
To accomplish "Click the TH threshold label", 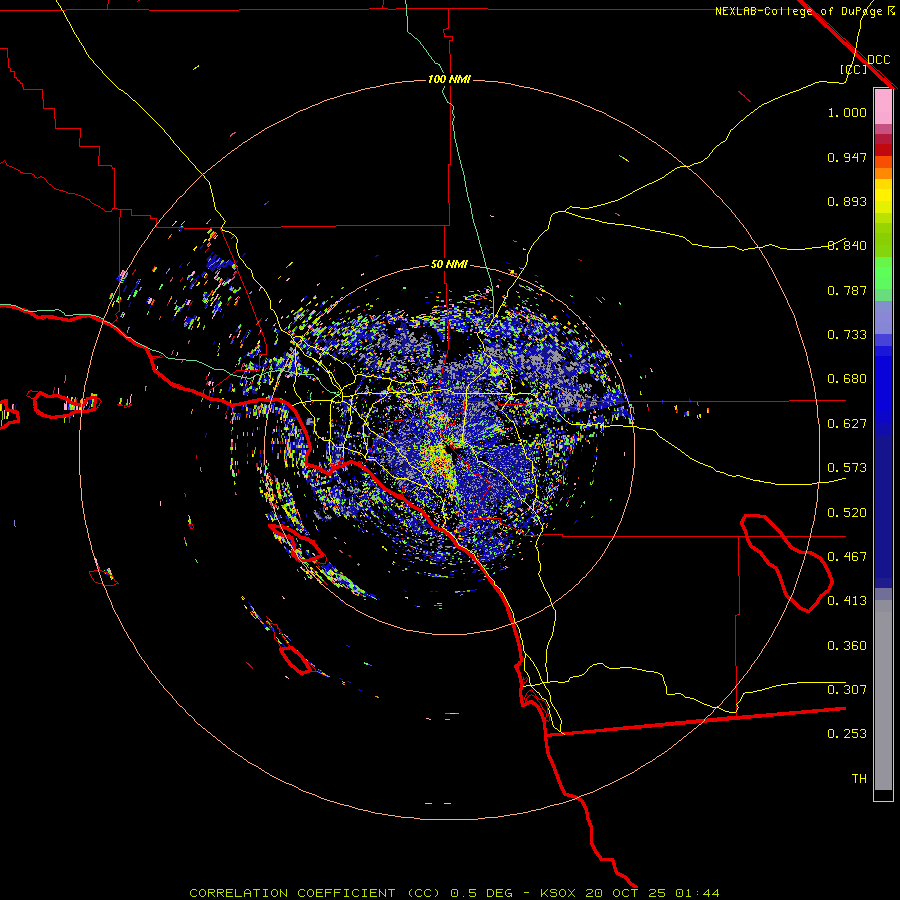I will click(x=859, y=779).
